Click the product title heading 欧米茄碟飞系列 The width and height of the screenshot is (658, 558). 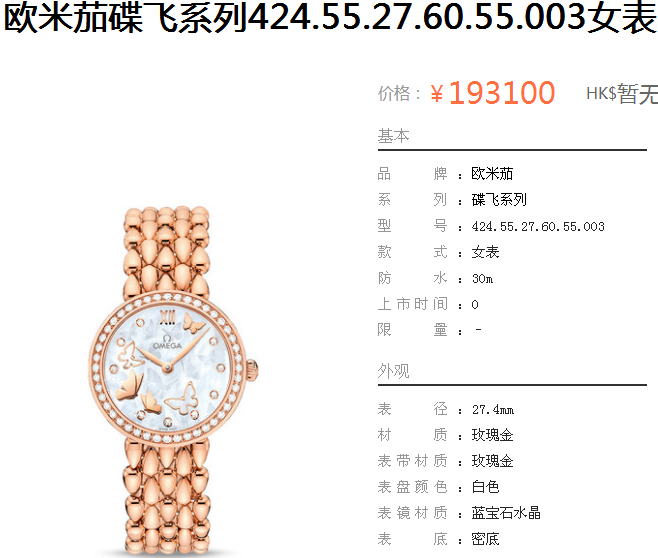[330, 18]
